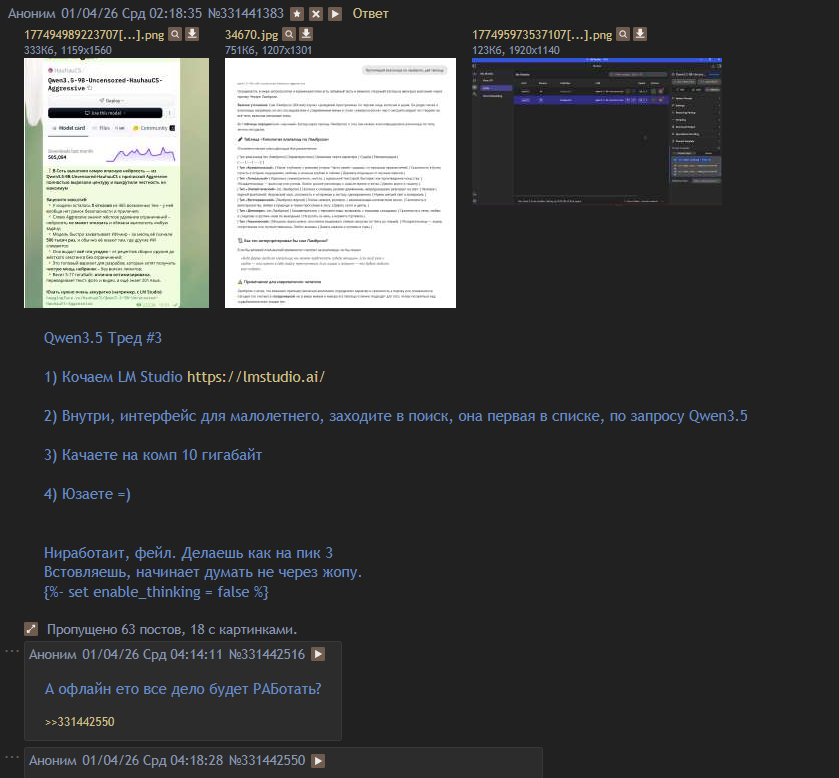This screenshot has width=839, height=778.
Task: Click post number №331441383
Action: pos(246,14)
